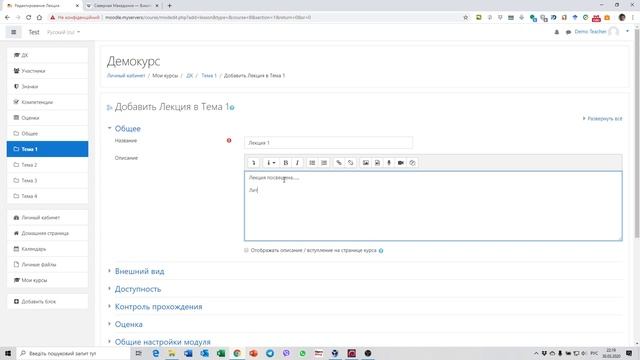Apply bold formatting in description editor
This screenshot has height=360, width=640.
tap(286, 163)
